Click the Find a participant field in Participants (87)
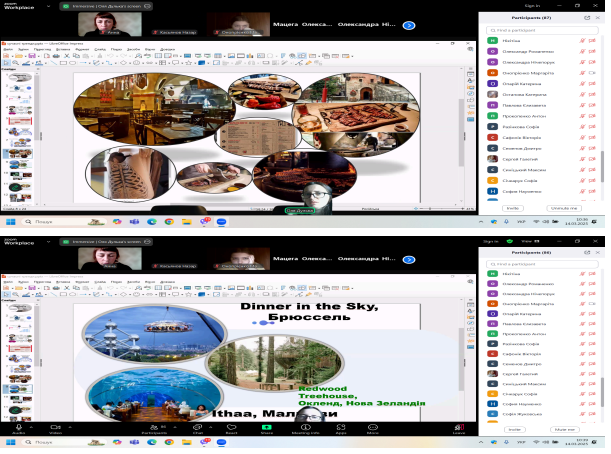 [540, 30]
